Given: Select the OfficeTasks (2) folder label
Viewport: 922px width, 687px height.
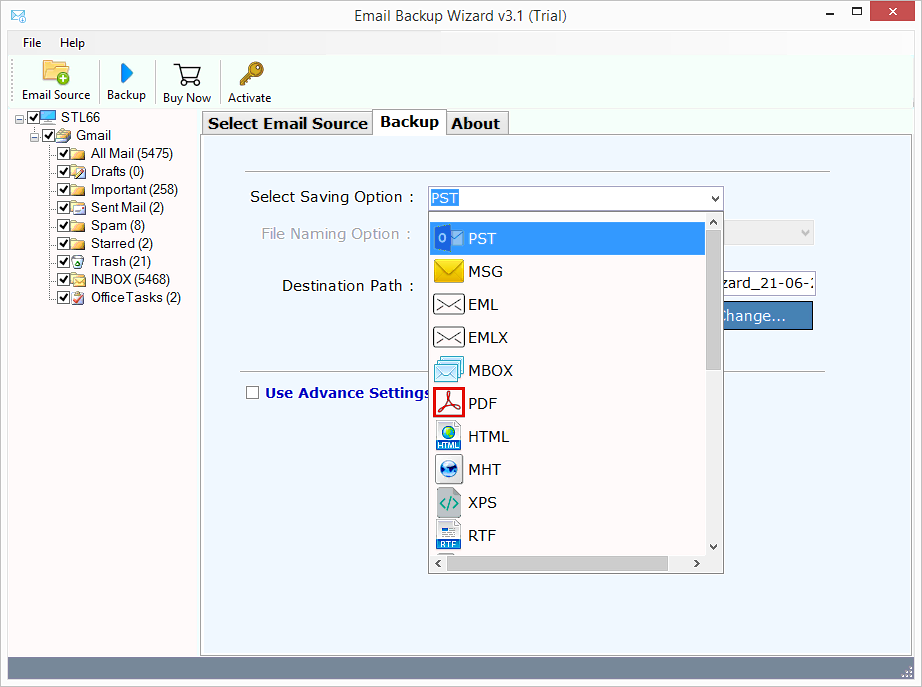Looking at the screenshot, I should click(135, 298).
